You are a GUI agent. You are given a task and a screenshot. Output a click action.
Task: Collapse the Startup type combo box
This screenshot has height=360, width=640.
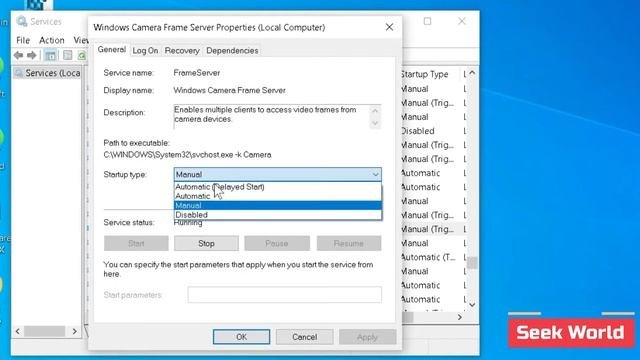[376, 175]
